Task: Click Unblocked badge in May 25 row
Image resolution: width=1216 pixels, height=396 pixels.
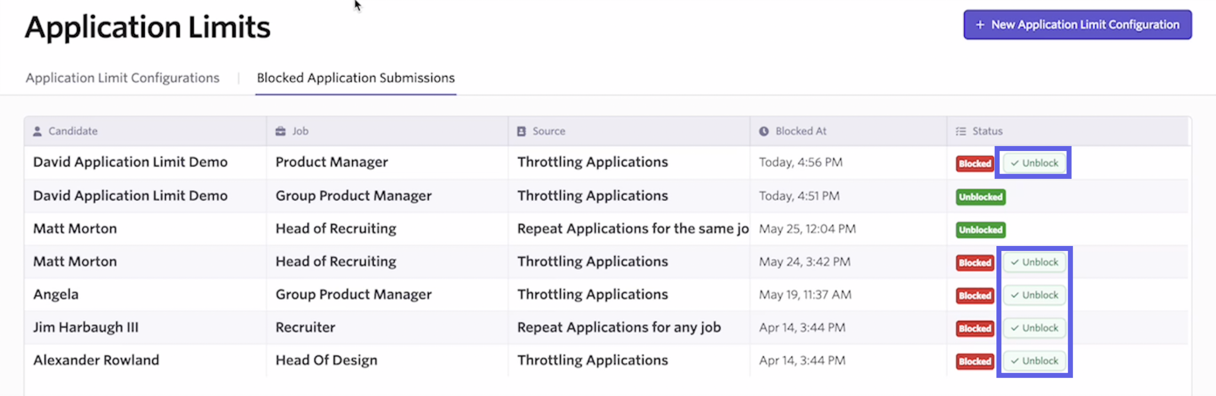Action: pyautogui.click(x=980, y=230)
